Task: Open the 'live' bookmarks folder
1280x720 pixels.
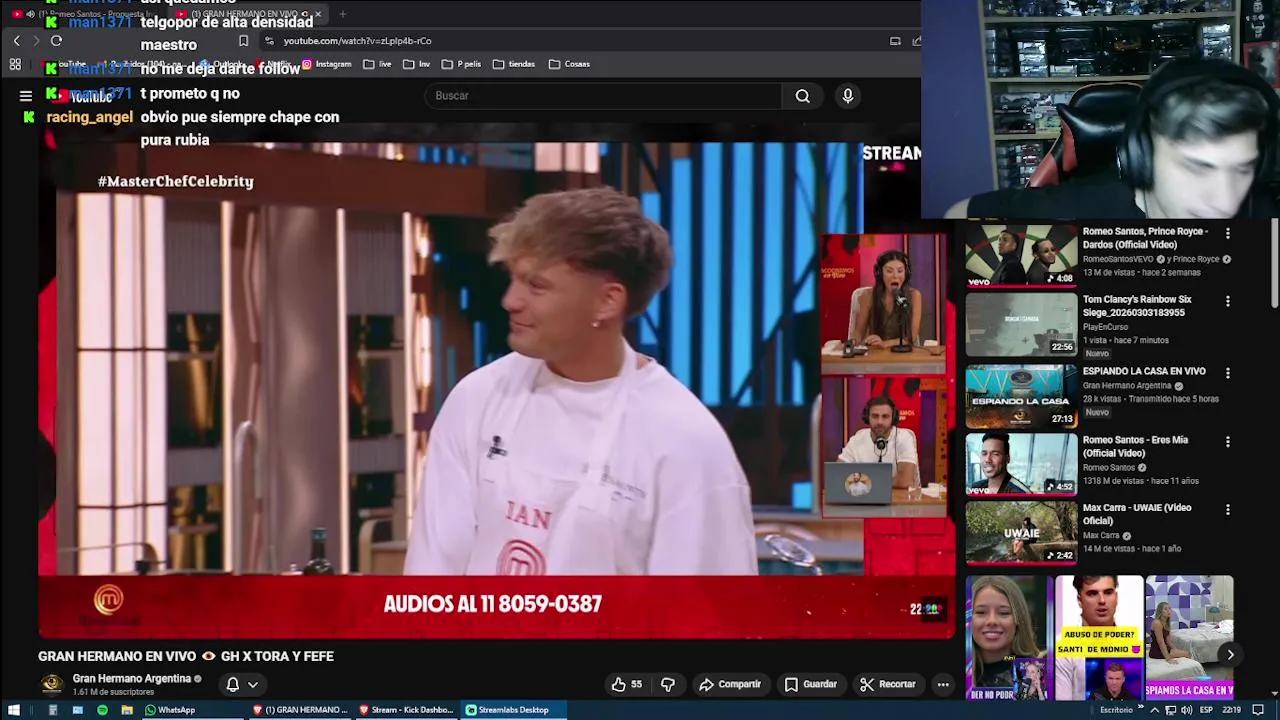Action: tap(377, 64)
